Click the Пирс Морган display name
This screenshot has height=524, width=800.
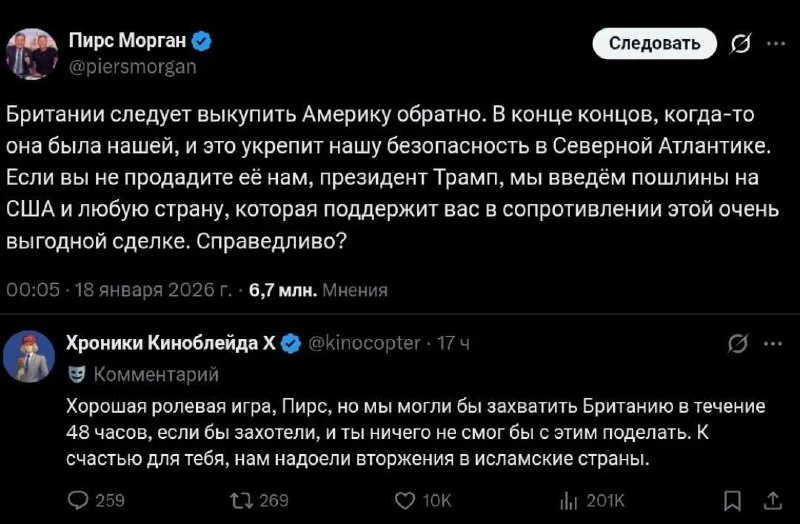pos(127,41)
